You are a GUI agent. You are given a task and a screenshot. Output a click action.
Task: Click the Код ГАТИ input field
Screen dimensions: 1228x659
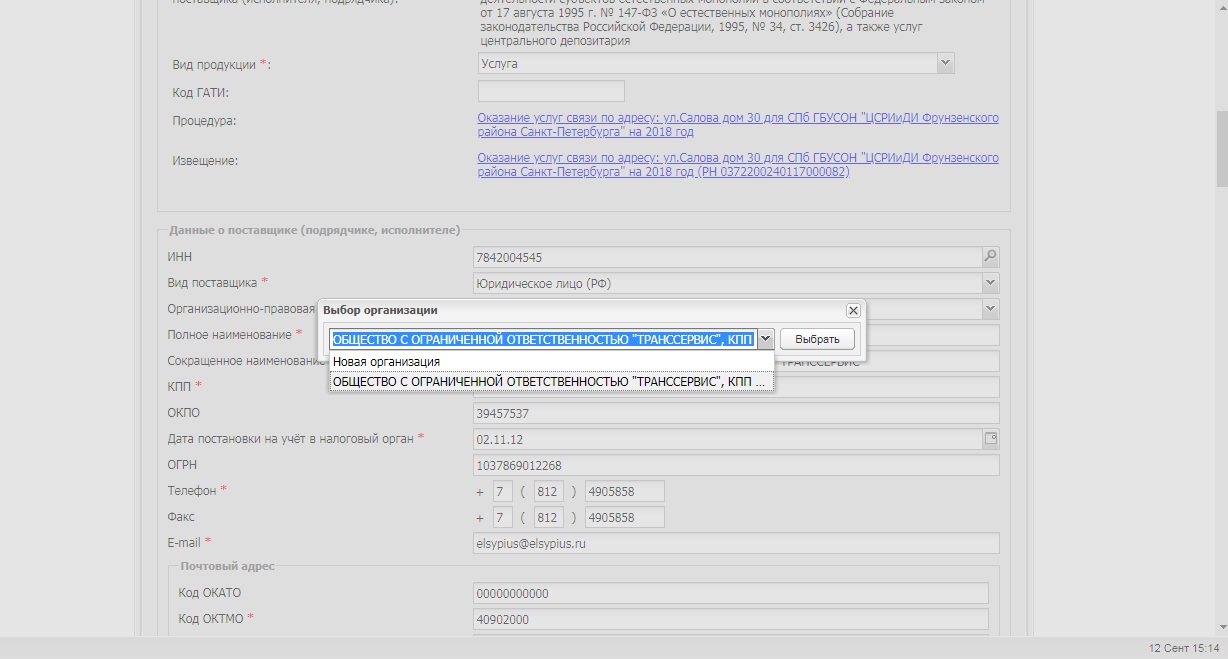point(551,91)
